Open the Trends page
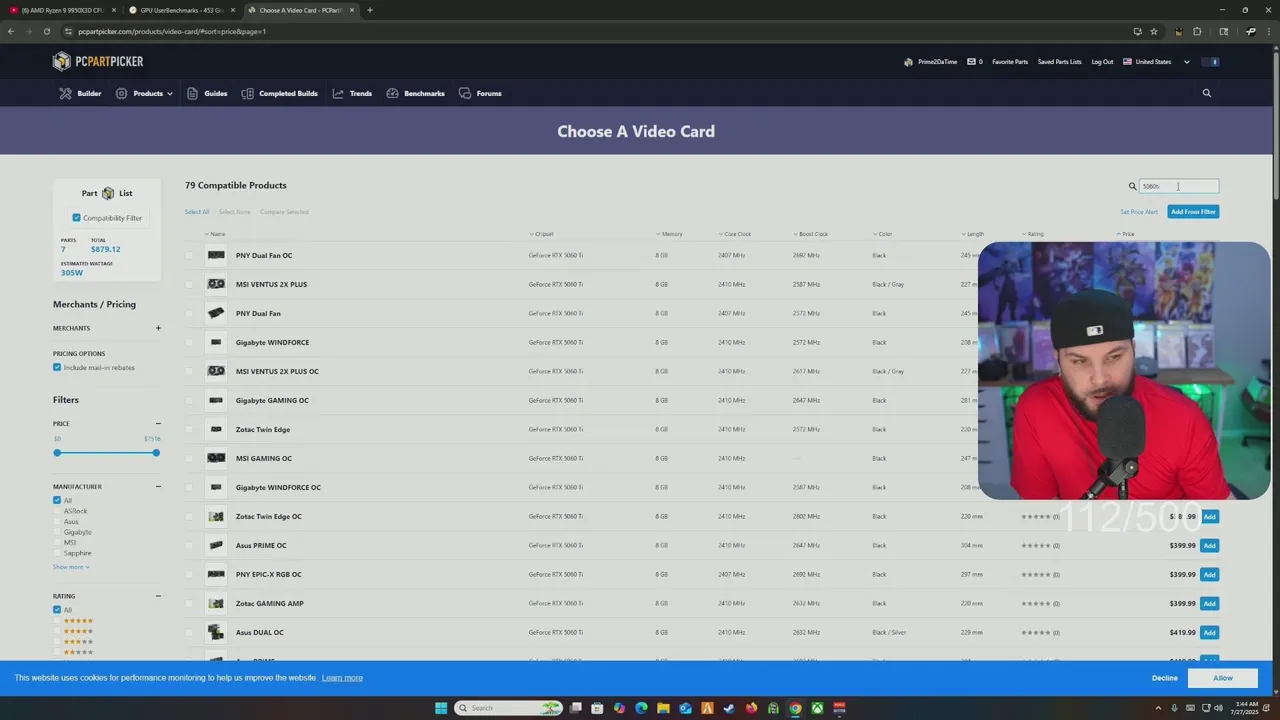Viewport: 1280px width, 720px height. [352, 93]
